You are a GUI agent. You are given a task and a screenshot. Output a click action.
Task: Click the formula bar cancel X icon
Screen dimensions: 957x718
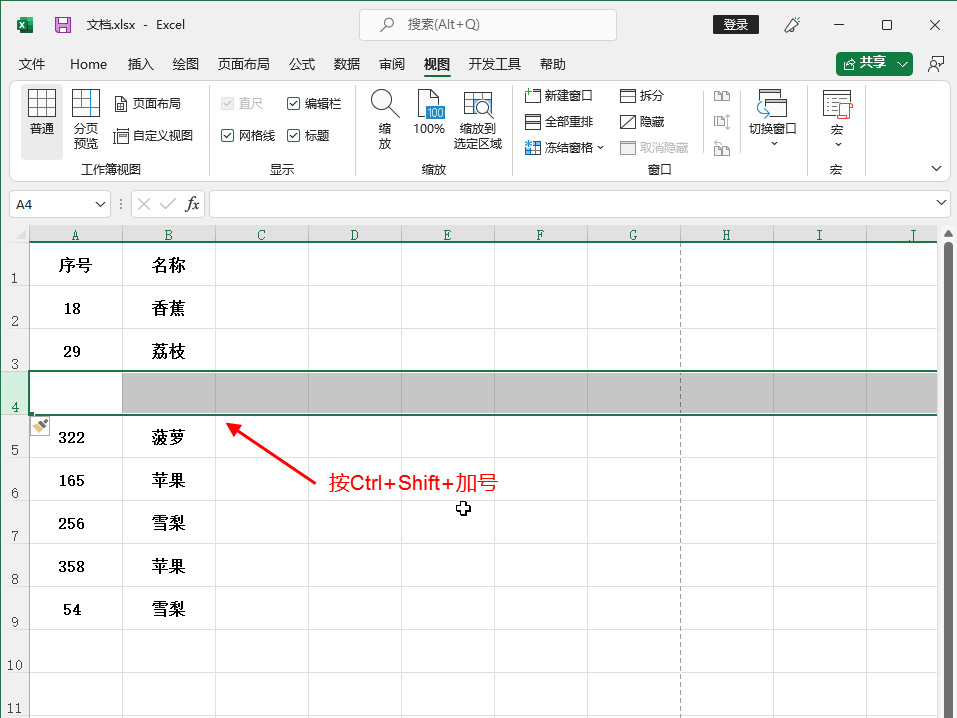click(144, 204)
